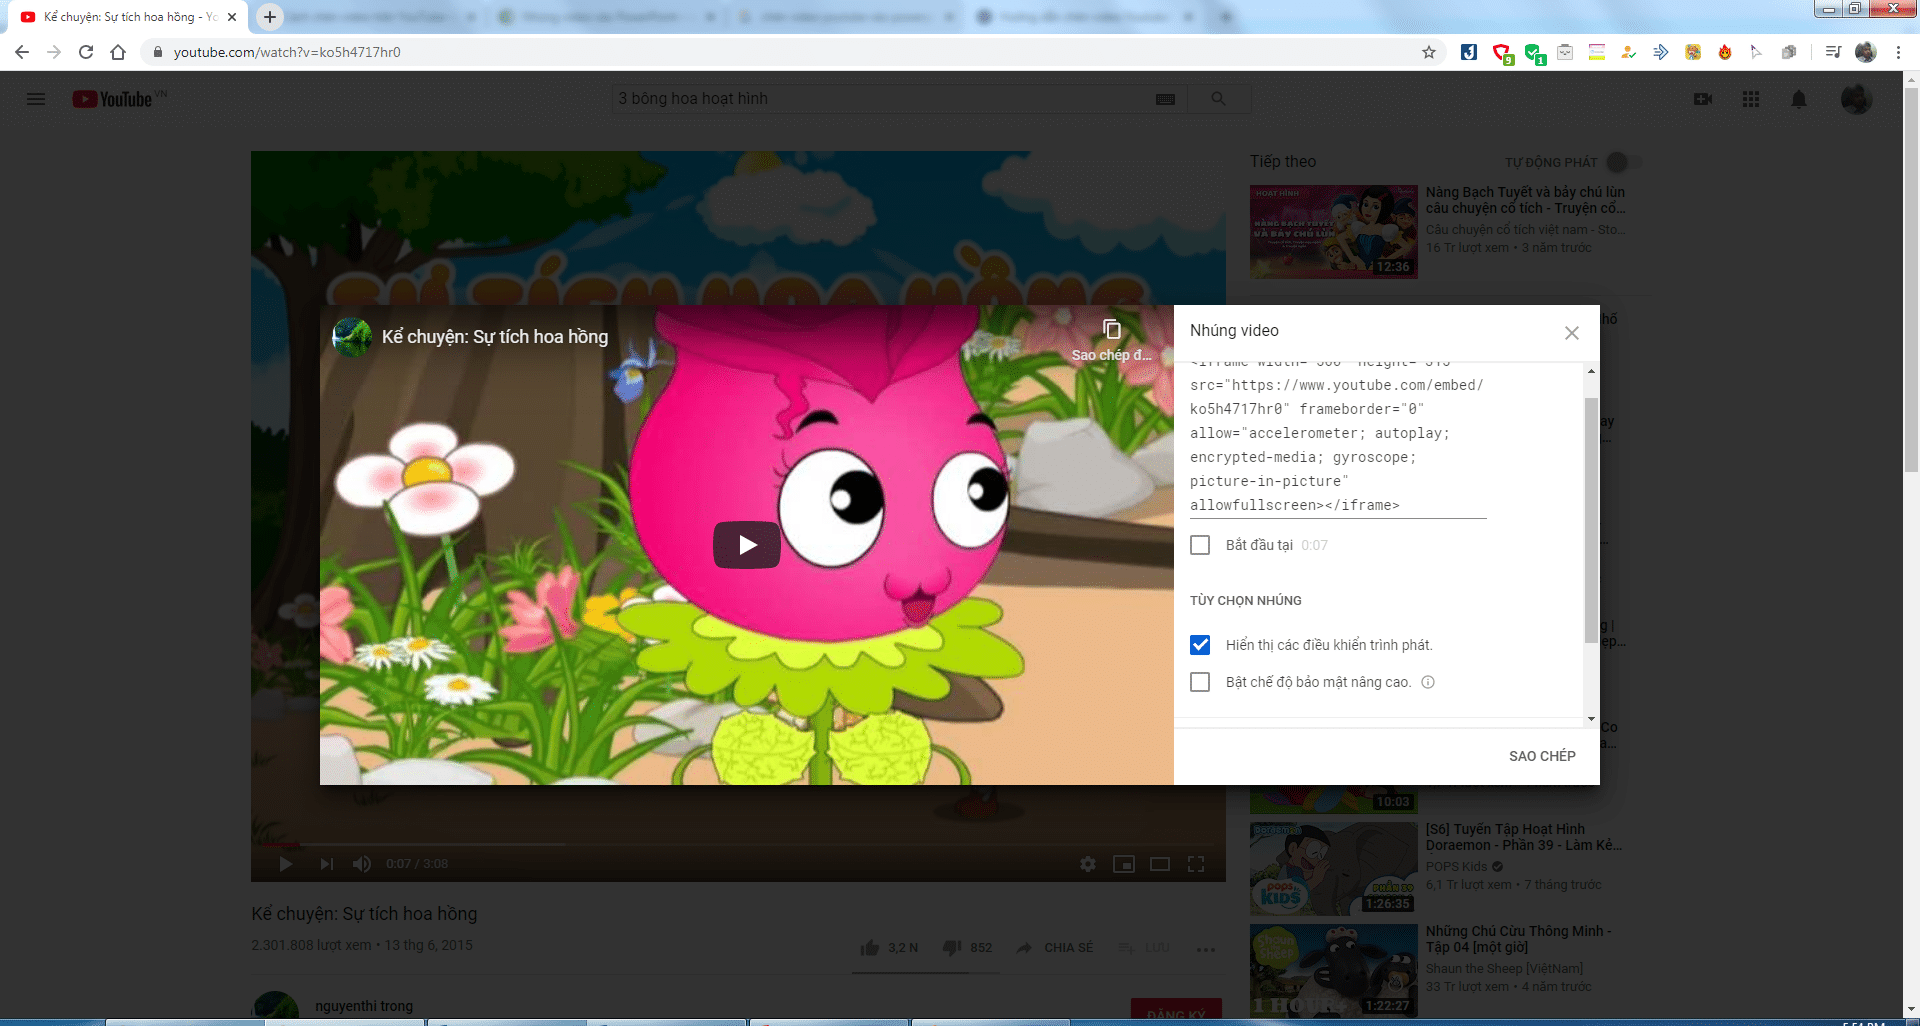1920x1026 pixels.
Task: Click the red shield extension icon
Action: tap(1501, 52)
